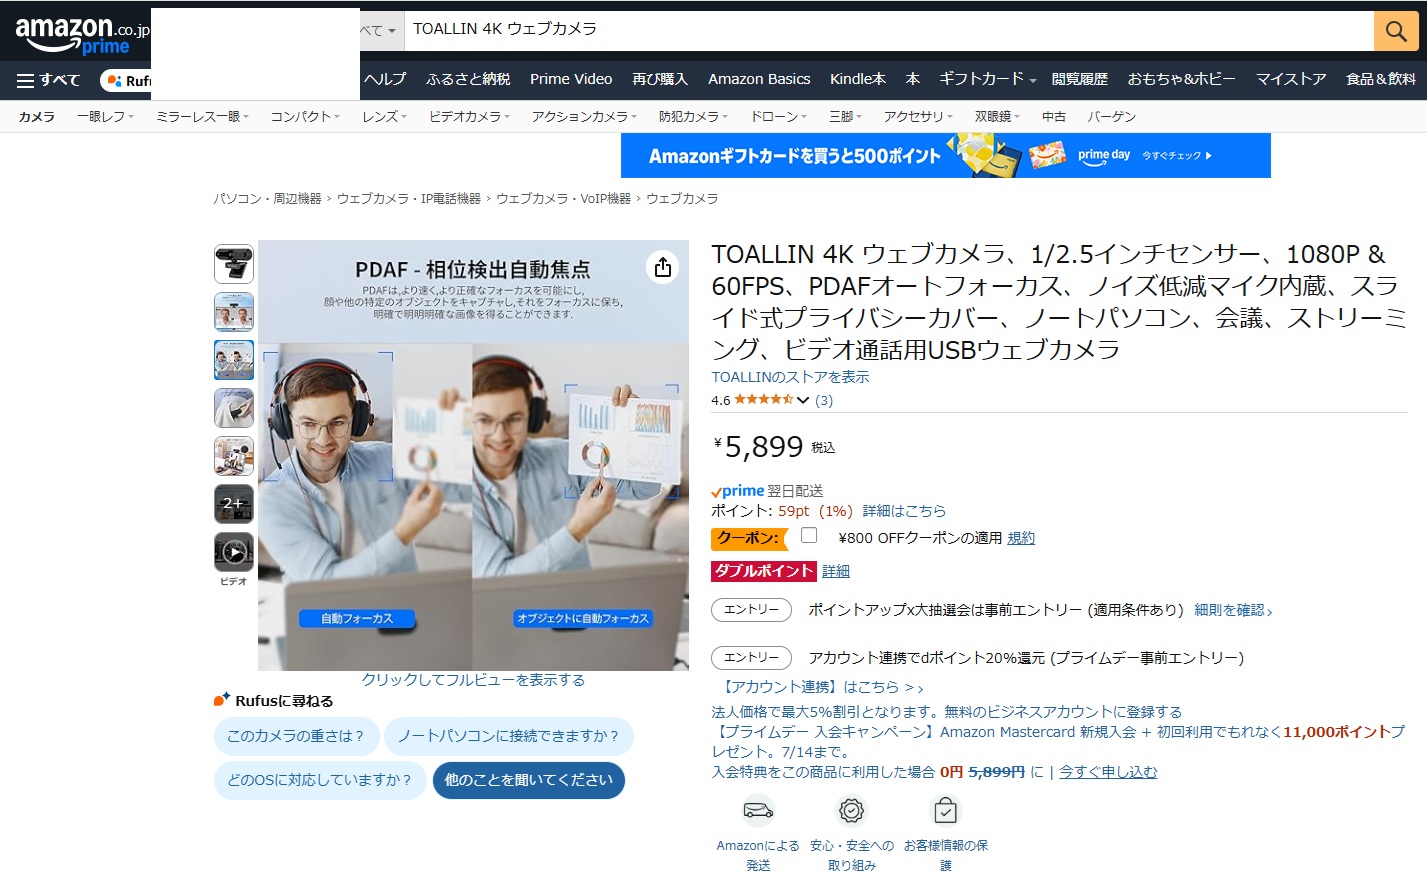Click the エントリー button for dポイント20%還元
1427x875 pixels.
pos(751,658)
